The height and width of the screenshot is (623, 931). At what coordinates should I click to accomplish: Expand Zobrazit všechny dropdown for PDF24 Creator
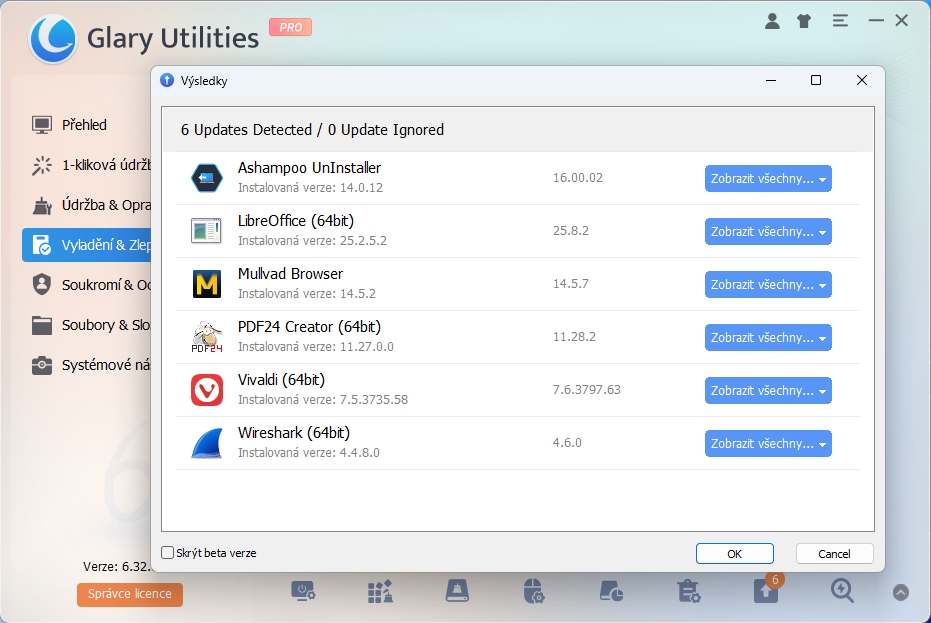coord(768,338)
